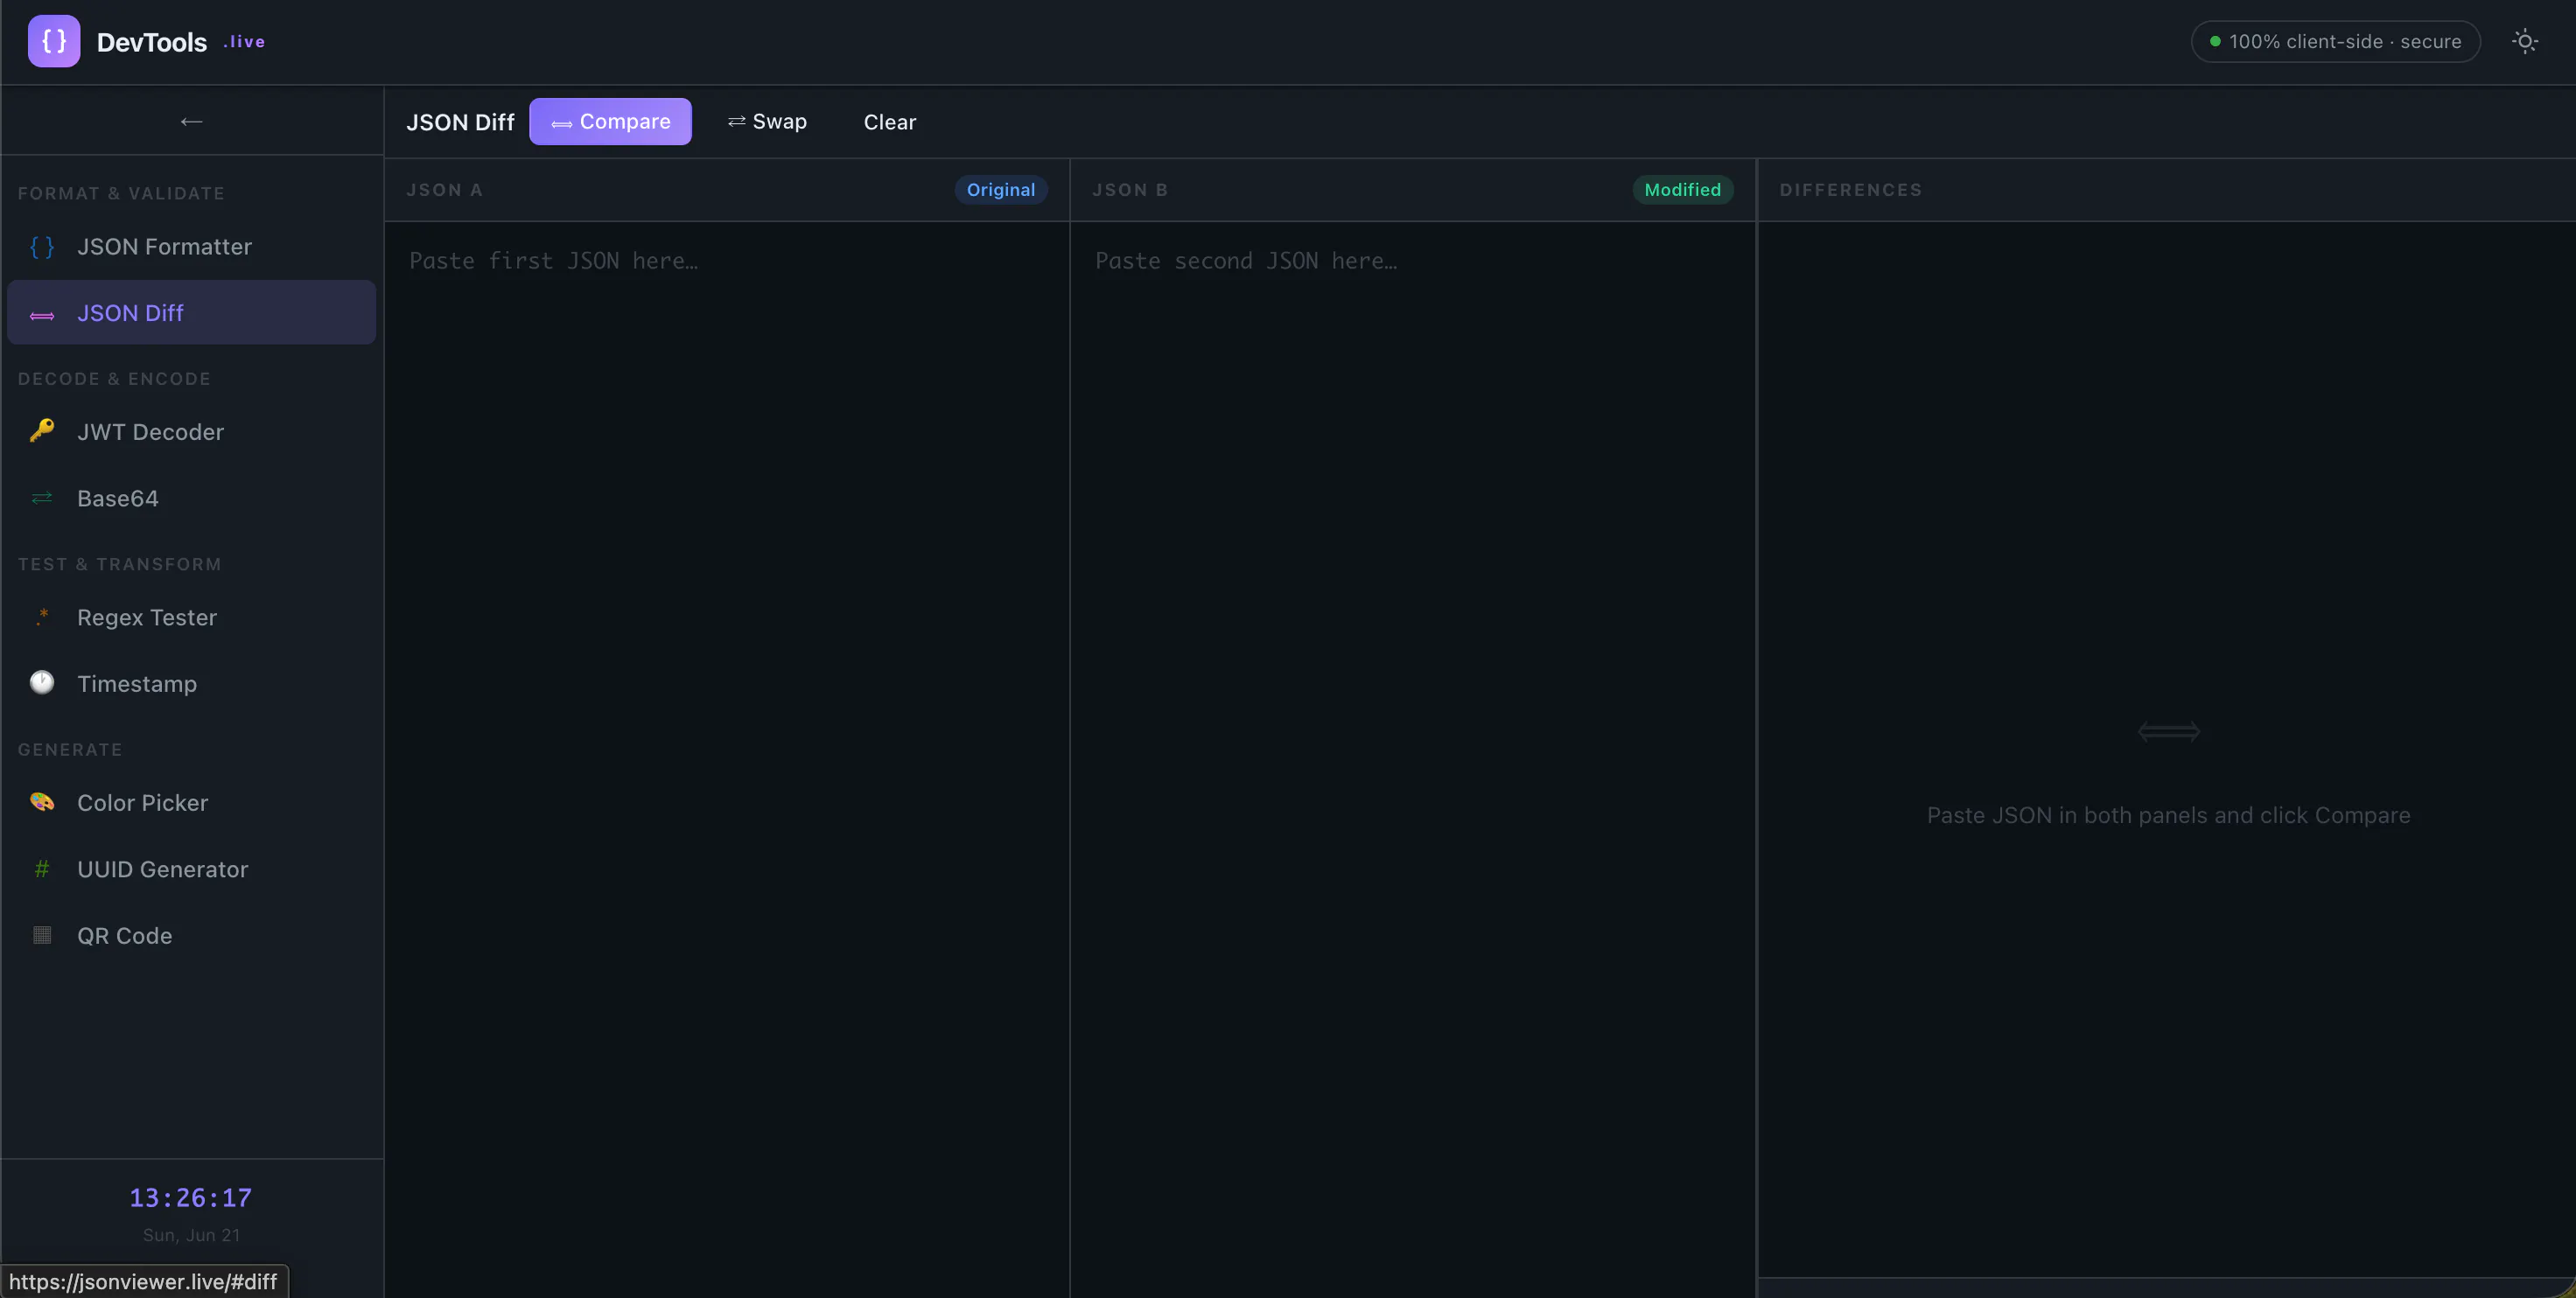This screenshot has width=2576, height=1298.
Task: Open the JSON Formatter tool
Action: point(191,246)
